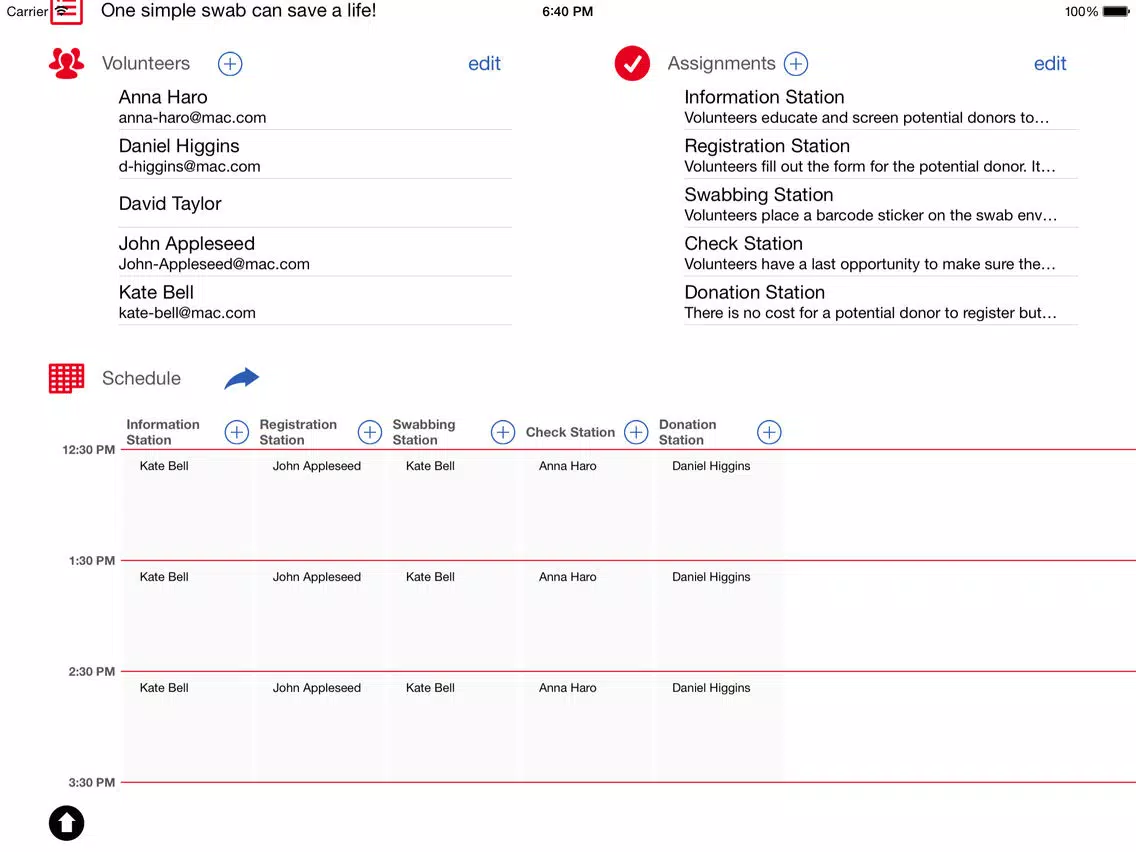Add volunteer to Check Station column
The height and width of the screenshot is (852, 1136).
636,432
